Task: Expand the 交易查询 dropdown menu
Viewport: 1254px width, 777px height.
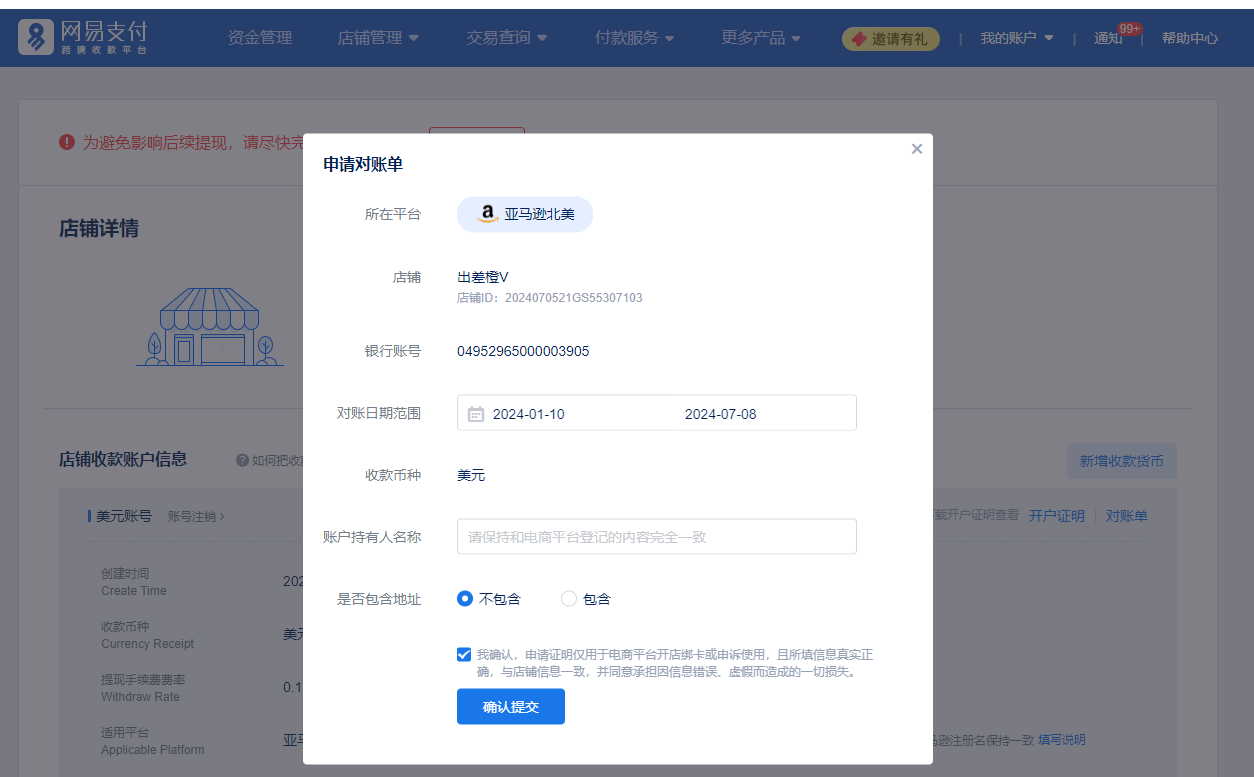Action: tap(506, 38)
